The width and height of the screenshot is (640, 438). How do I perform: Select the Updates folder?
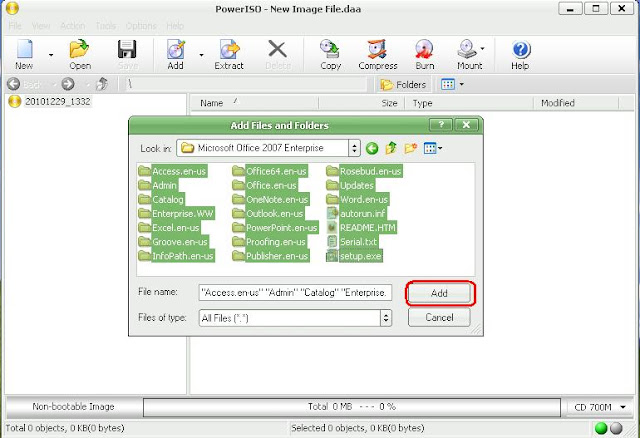pos(351,186)
